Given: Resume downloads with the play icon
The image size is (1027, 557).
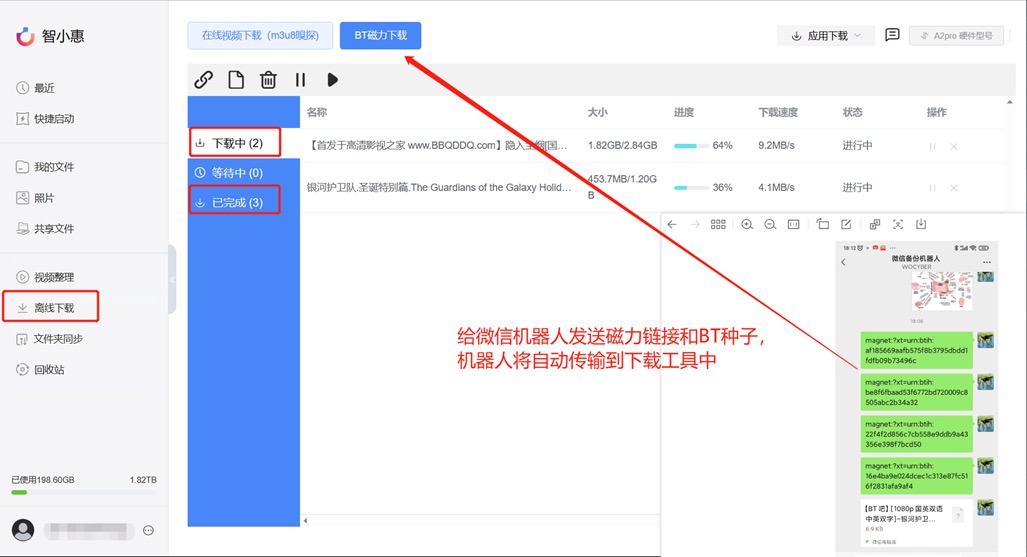Looking at the screenshot, I should [332, 80].
